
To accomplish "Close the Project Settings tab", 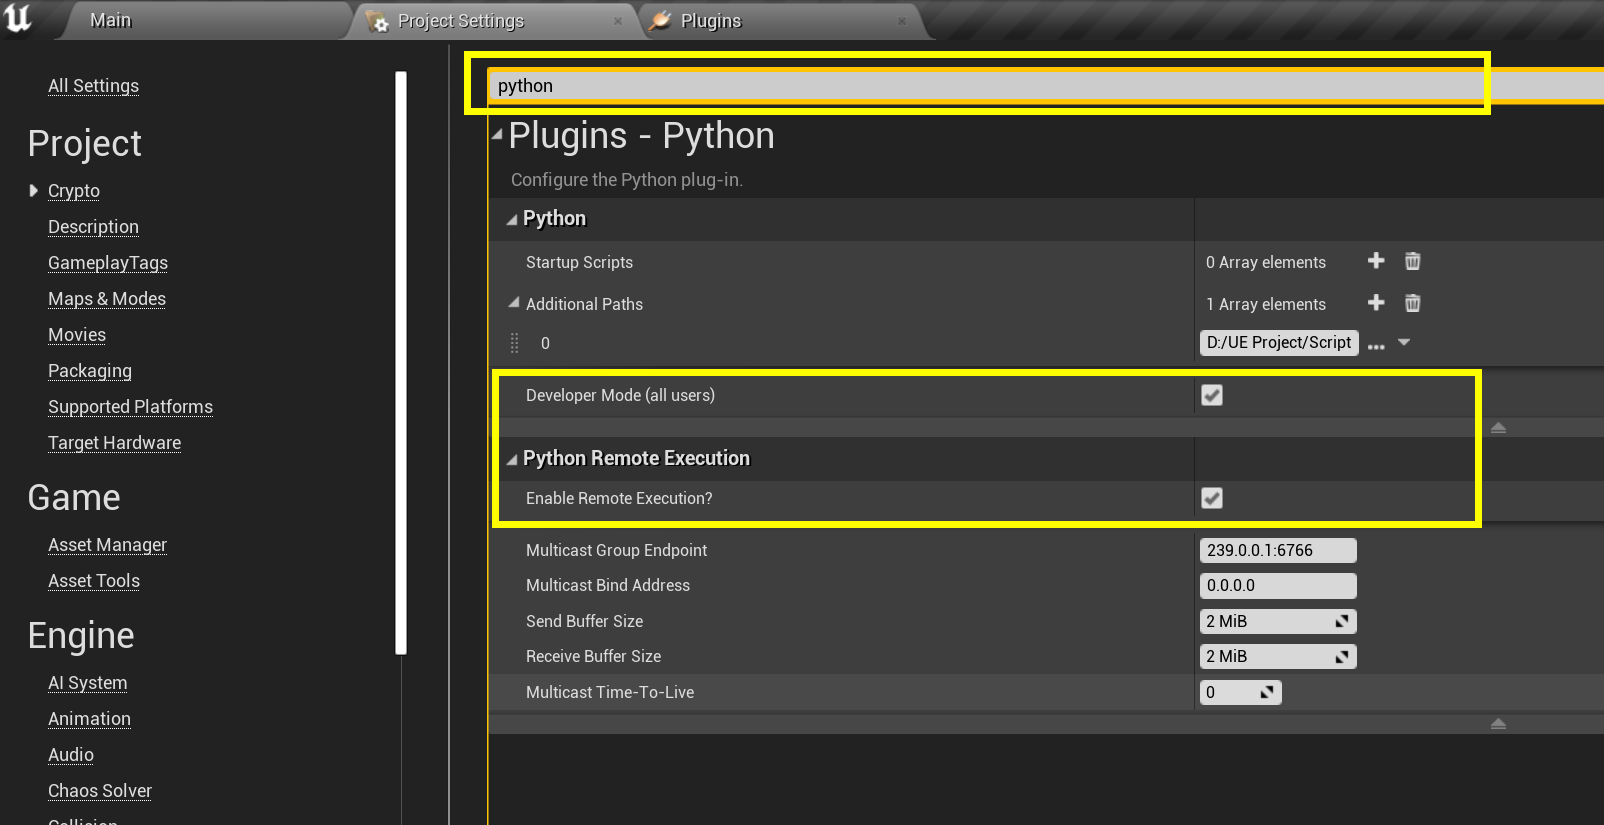I will click(618, 21).
